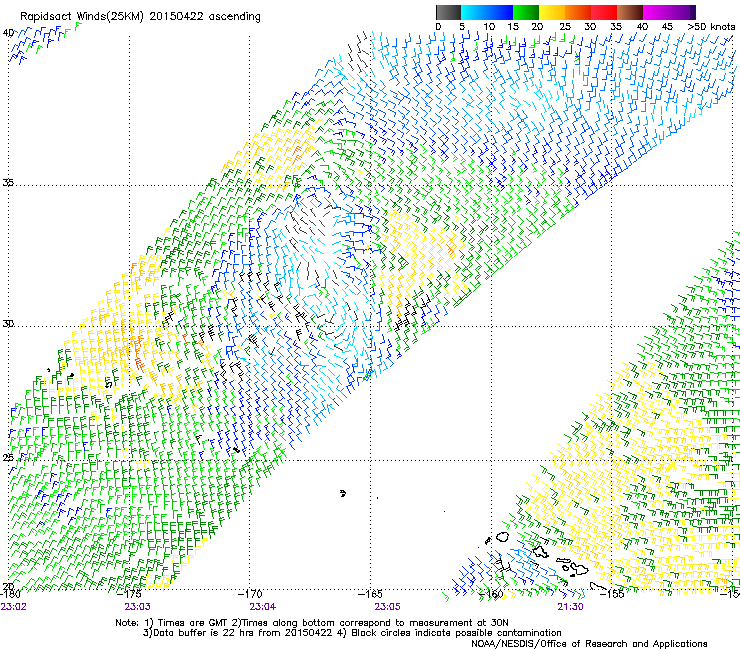This screenshot has width=740, height=650.
Task: Click the orange 25-30 knots legend swatch
Action: pyautogui.click(x=578, y=12)
